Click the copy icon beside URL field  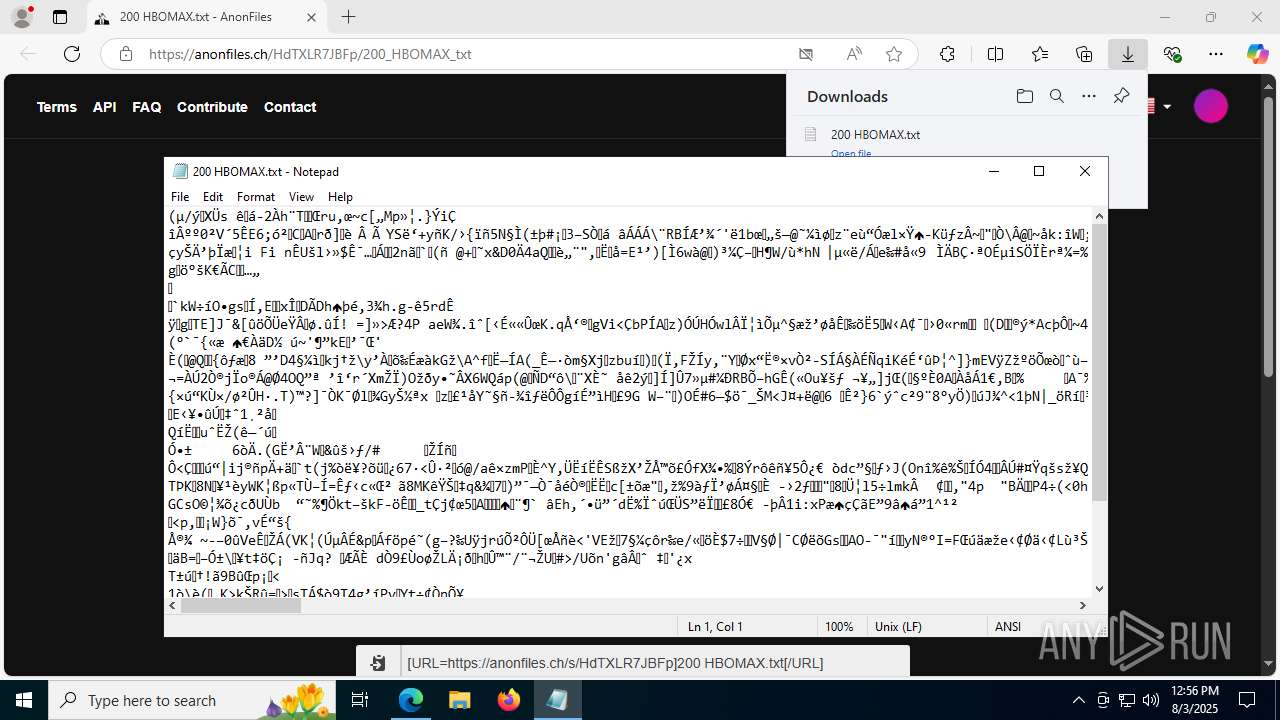(x=378, y=662)
